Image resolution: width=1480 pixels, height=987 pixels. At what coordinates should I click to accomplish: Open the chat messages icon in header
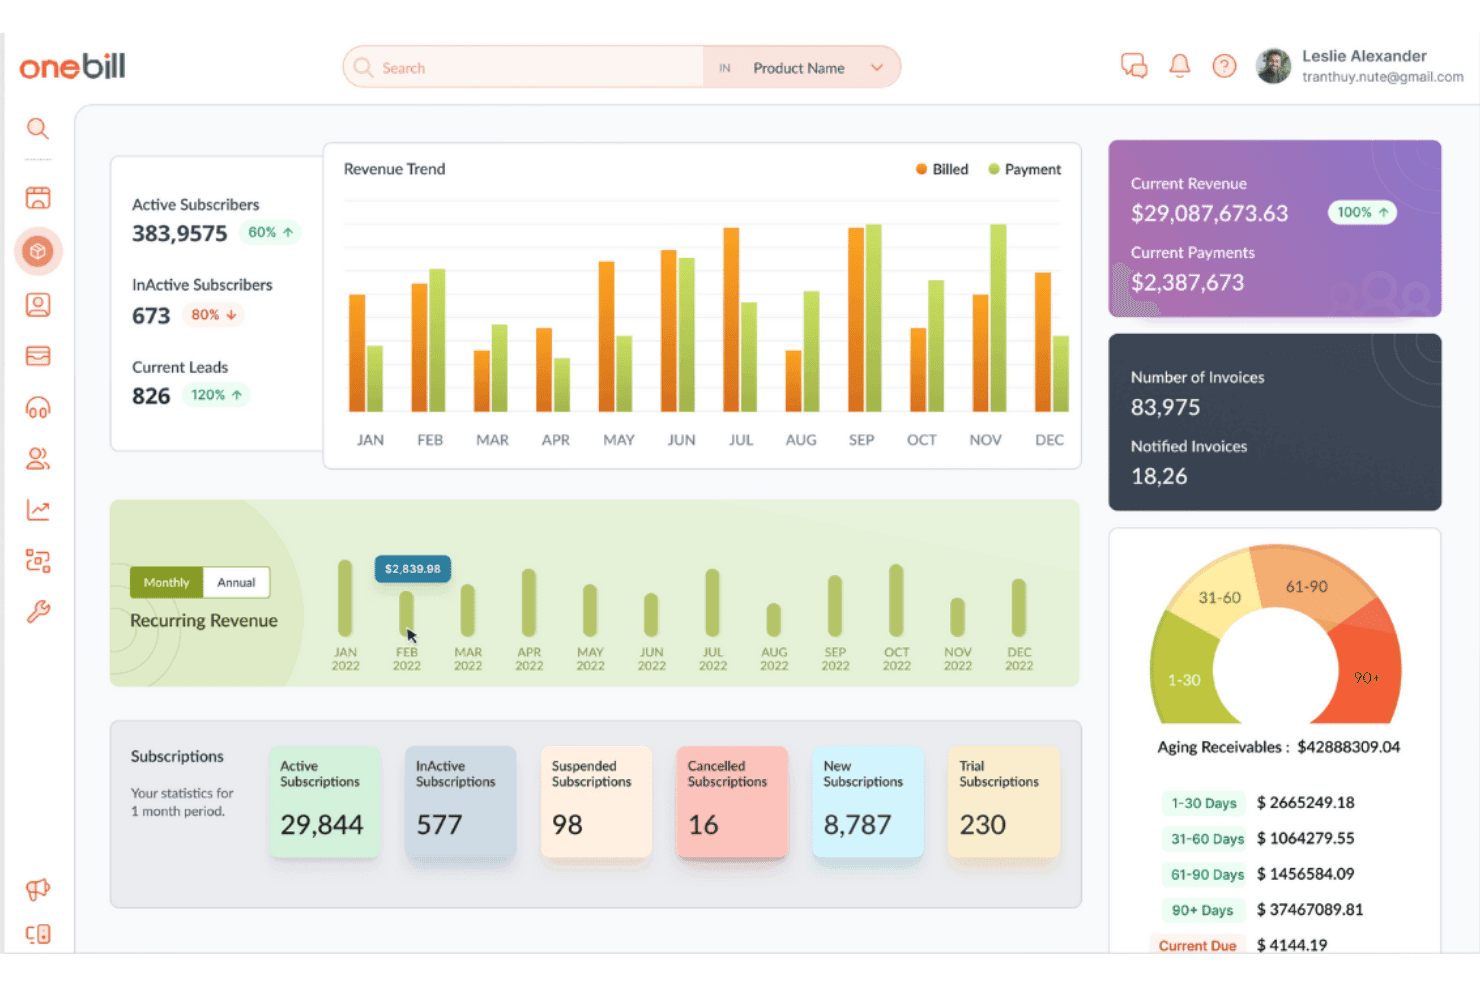pos(1134,66)
